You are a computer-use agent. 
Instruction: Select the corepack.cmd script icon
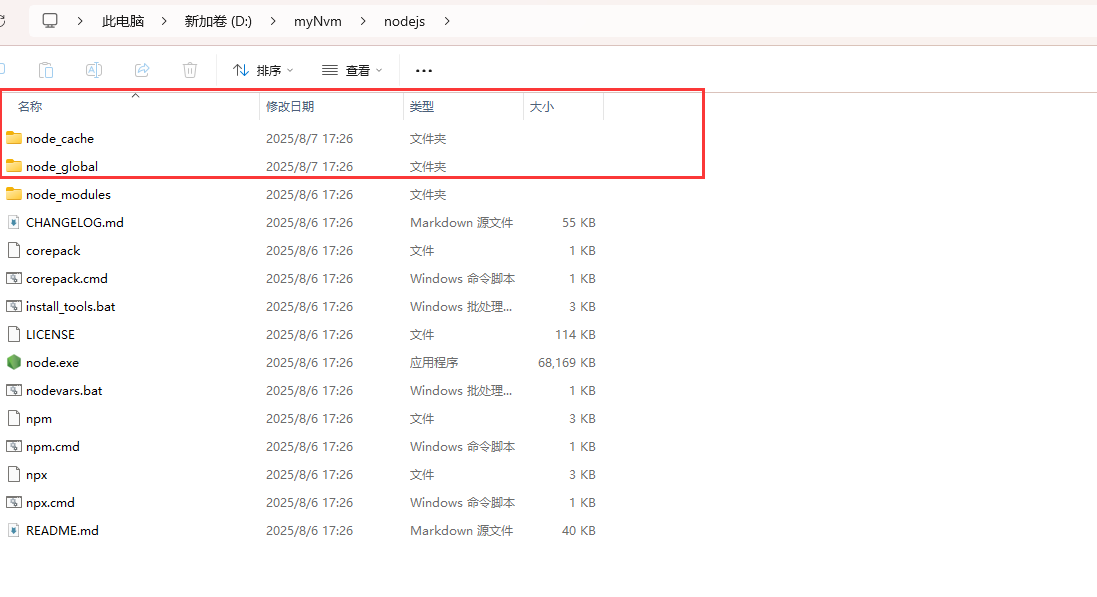click(14, 278)
